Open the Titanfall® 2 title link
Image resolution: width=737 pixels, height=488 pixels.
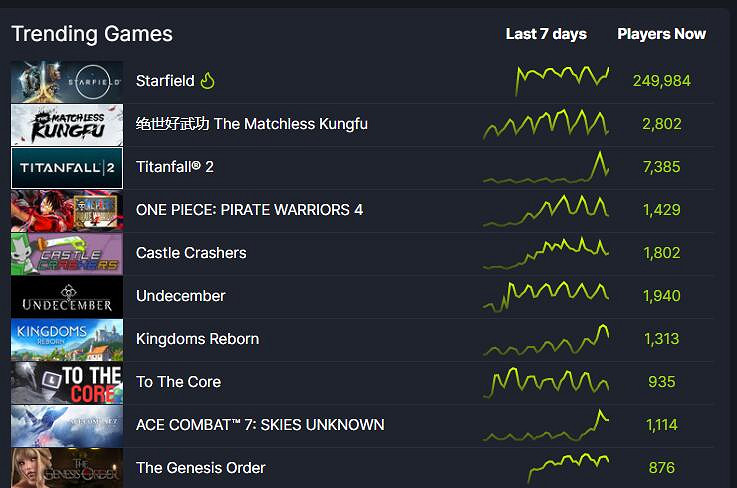[175, 167]
